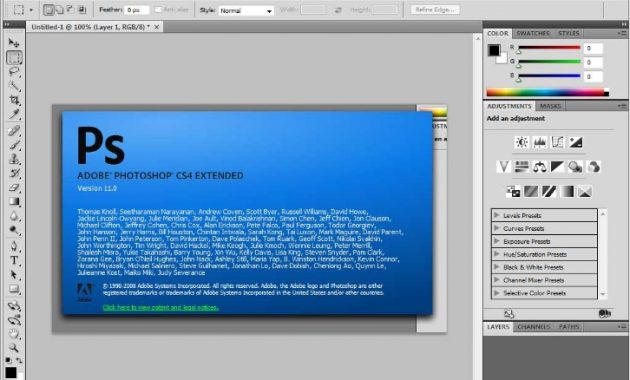Image resolution: width=630 pixels, height=380 pixels.
Task: Add a Selective Color adjustment
Action: click(x=585, y=191)
